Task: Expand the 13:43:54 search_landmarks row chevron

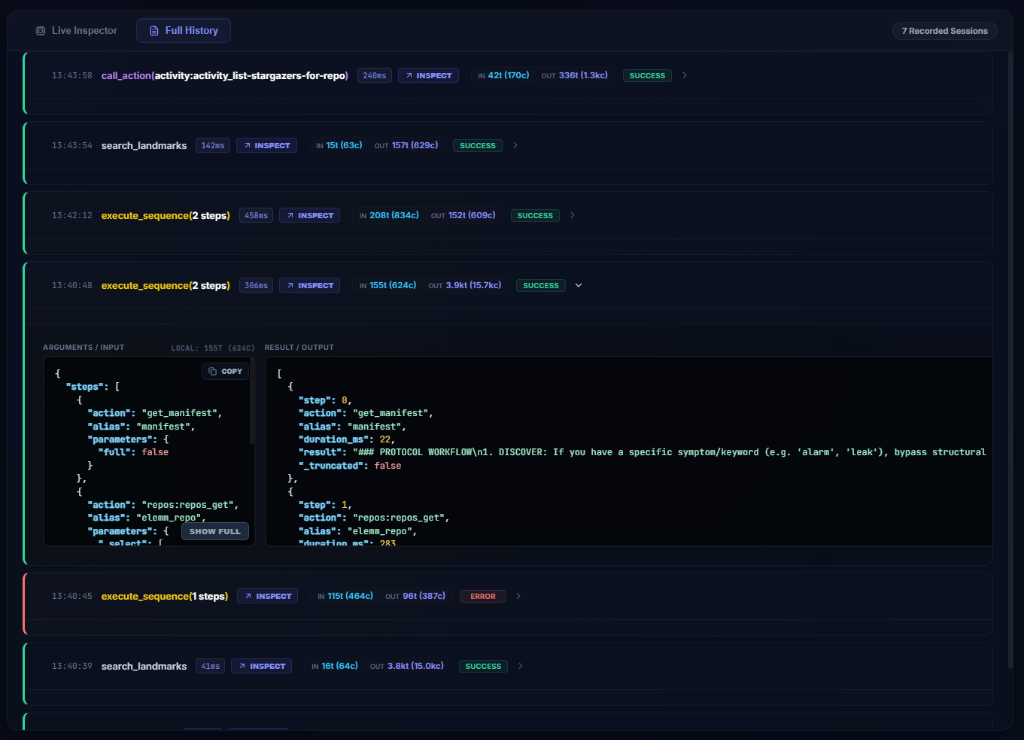Action: (x=515, y=146)
